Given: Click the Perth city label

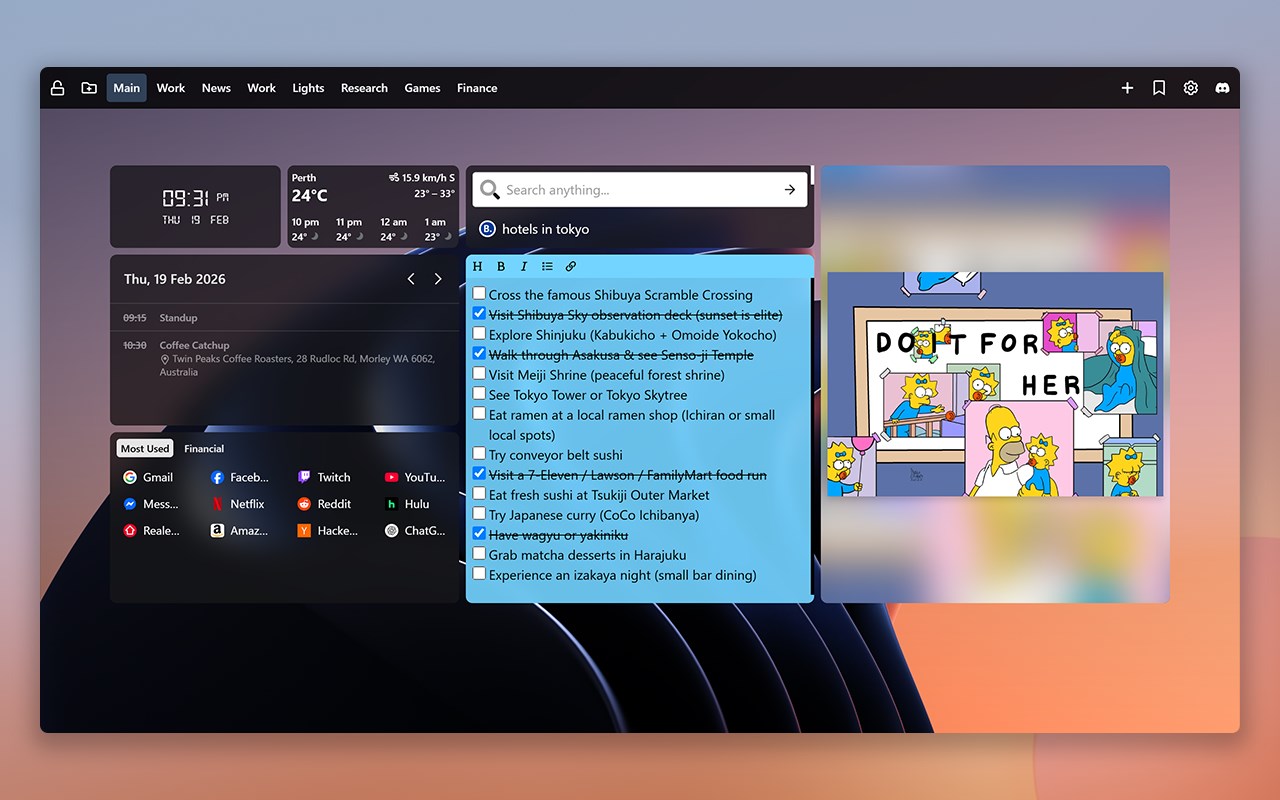Looking at the screenshot, I should coord(304,178).
